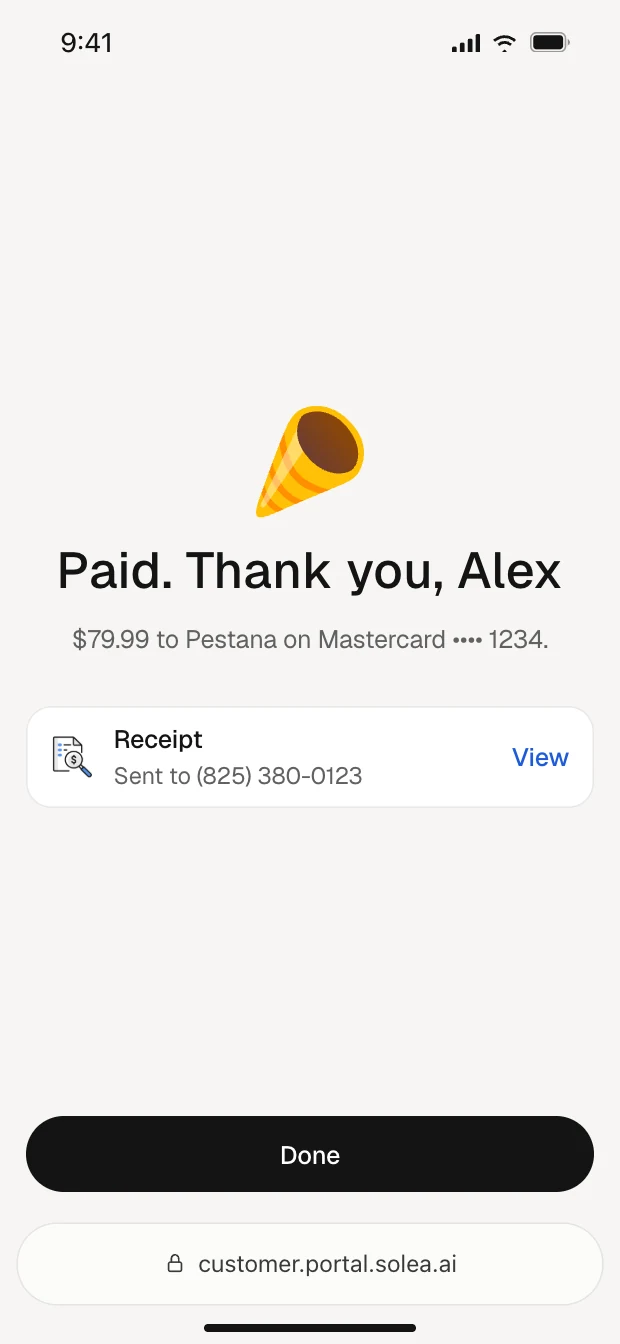Tap the party popper celebration icon

point(310,461)
